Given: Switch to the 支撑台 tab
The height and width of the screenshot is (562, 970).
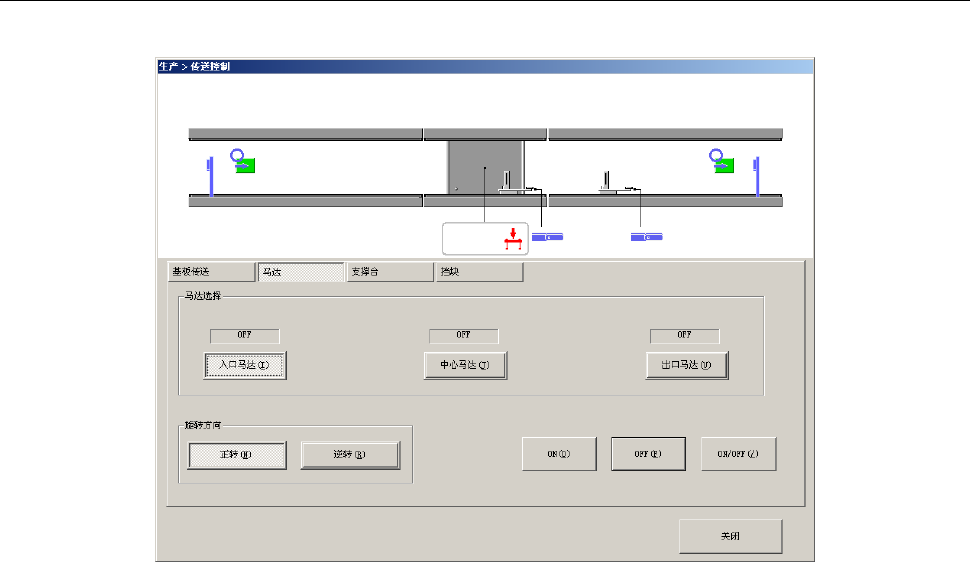Looking at the screenshot, I should pos(390,272).
